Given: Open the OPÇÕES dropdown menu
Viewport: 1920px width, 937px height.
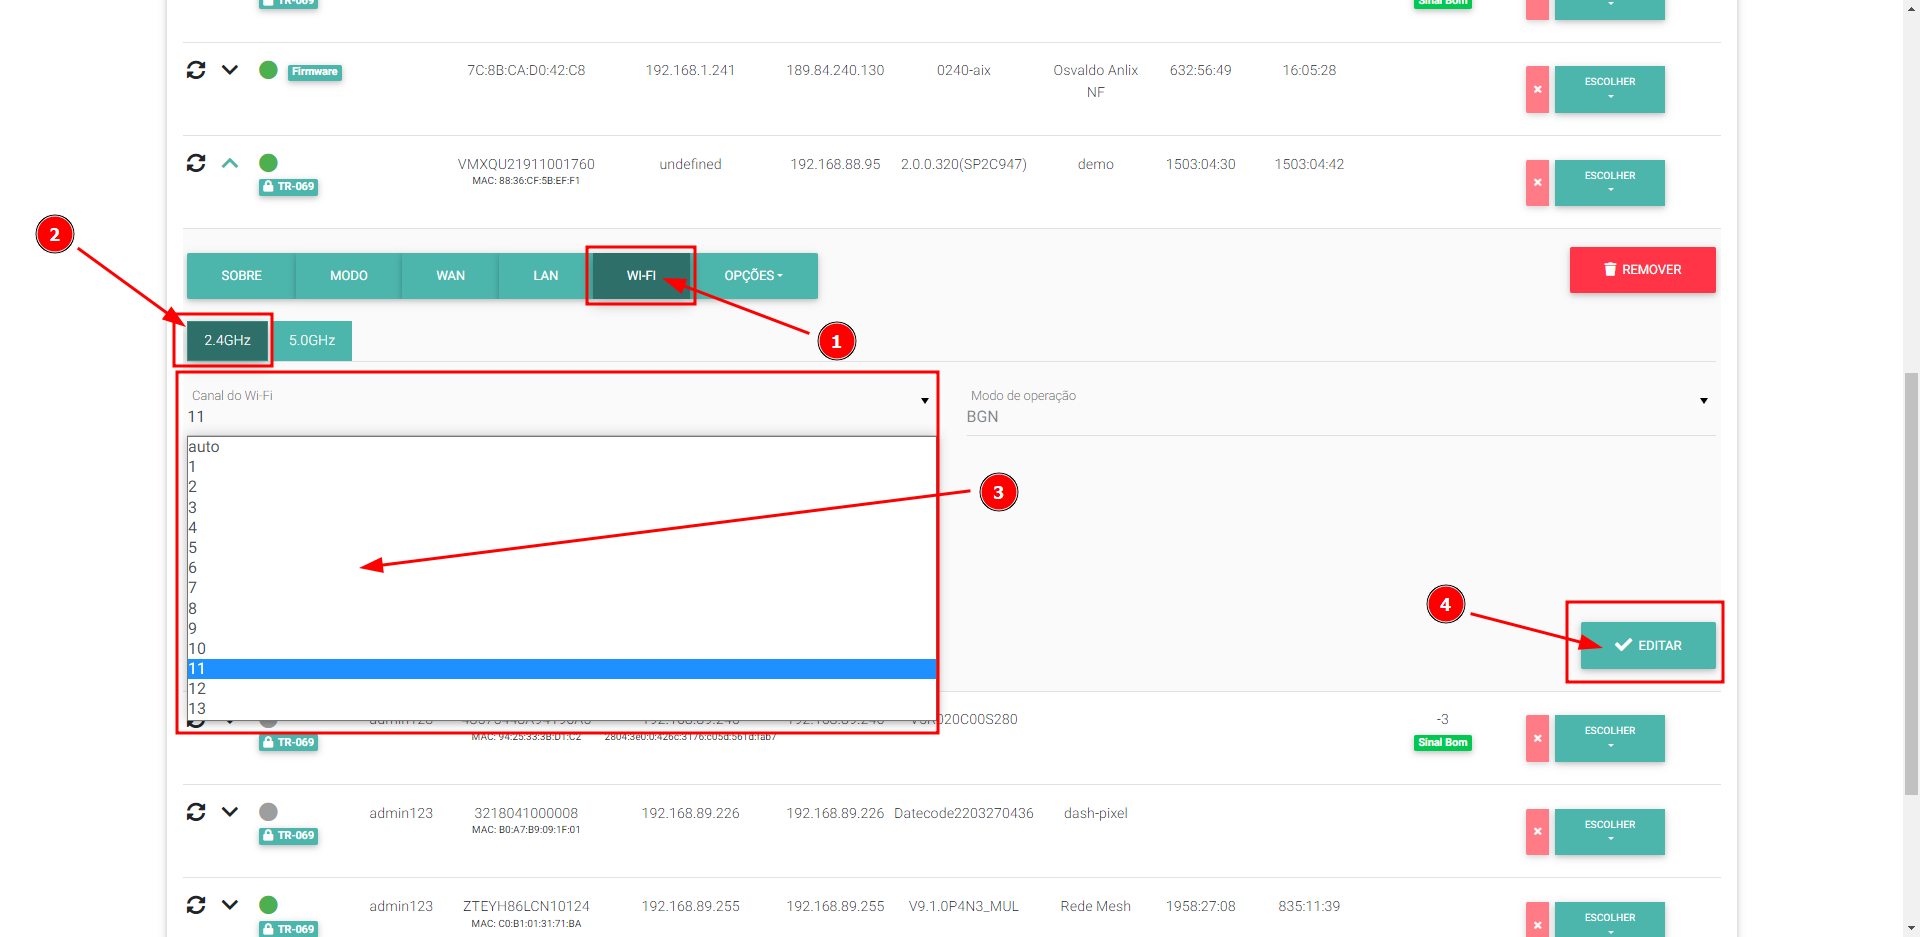Looking at the screenshot, I should coord(754,276).
